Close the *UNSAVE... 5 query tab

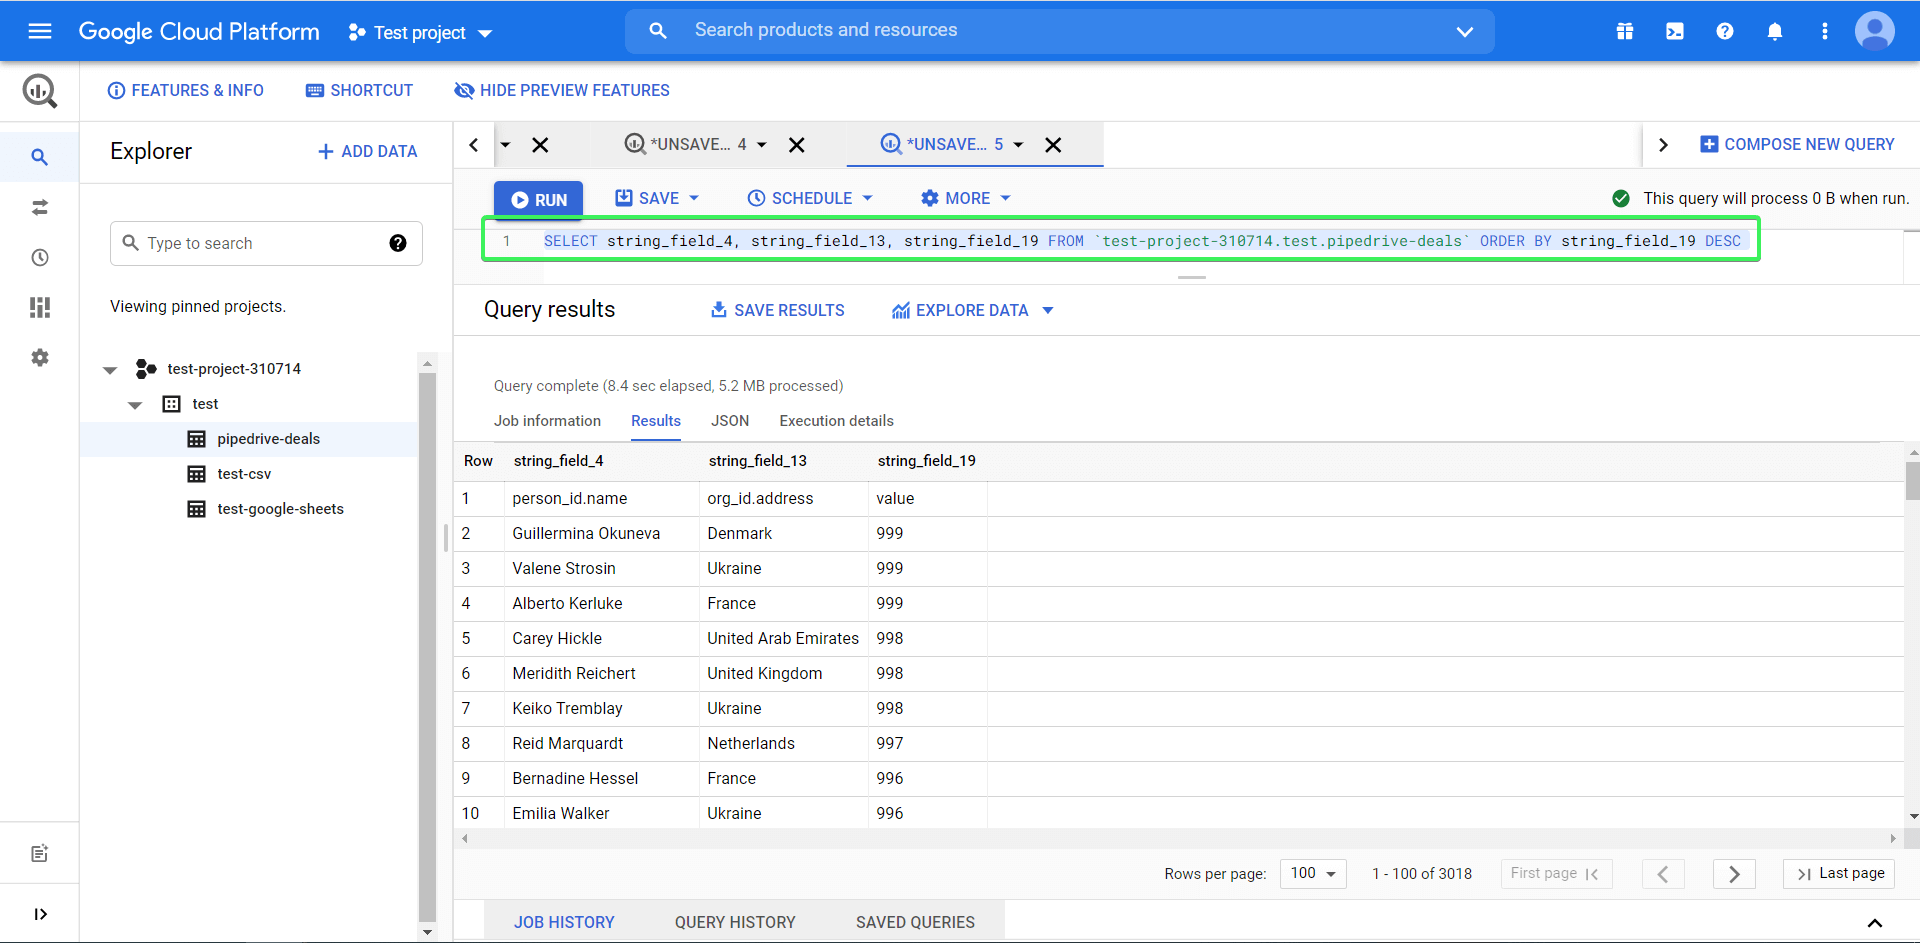click(x=1053, y=145)
